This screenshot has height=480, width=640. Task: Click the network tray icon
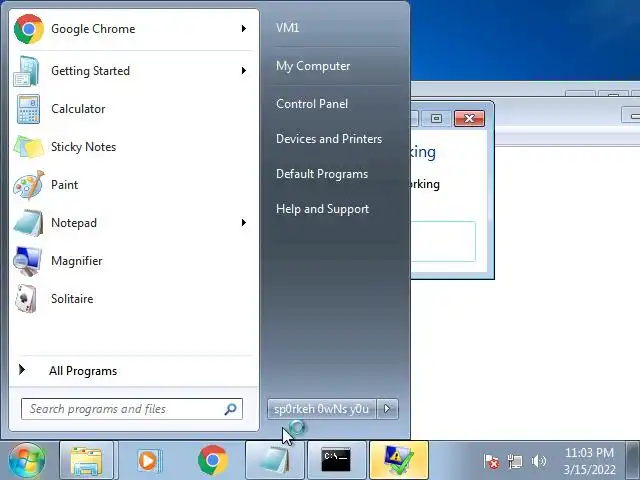pos(515,462)
